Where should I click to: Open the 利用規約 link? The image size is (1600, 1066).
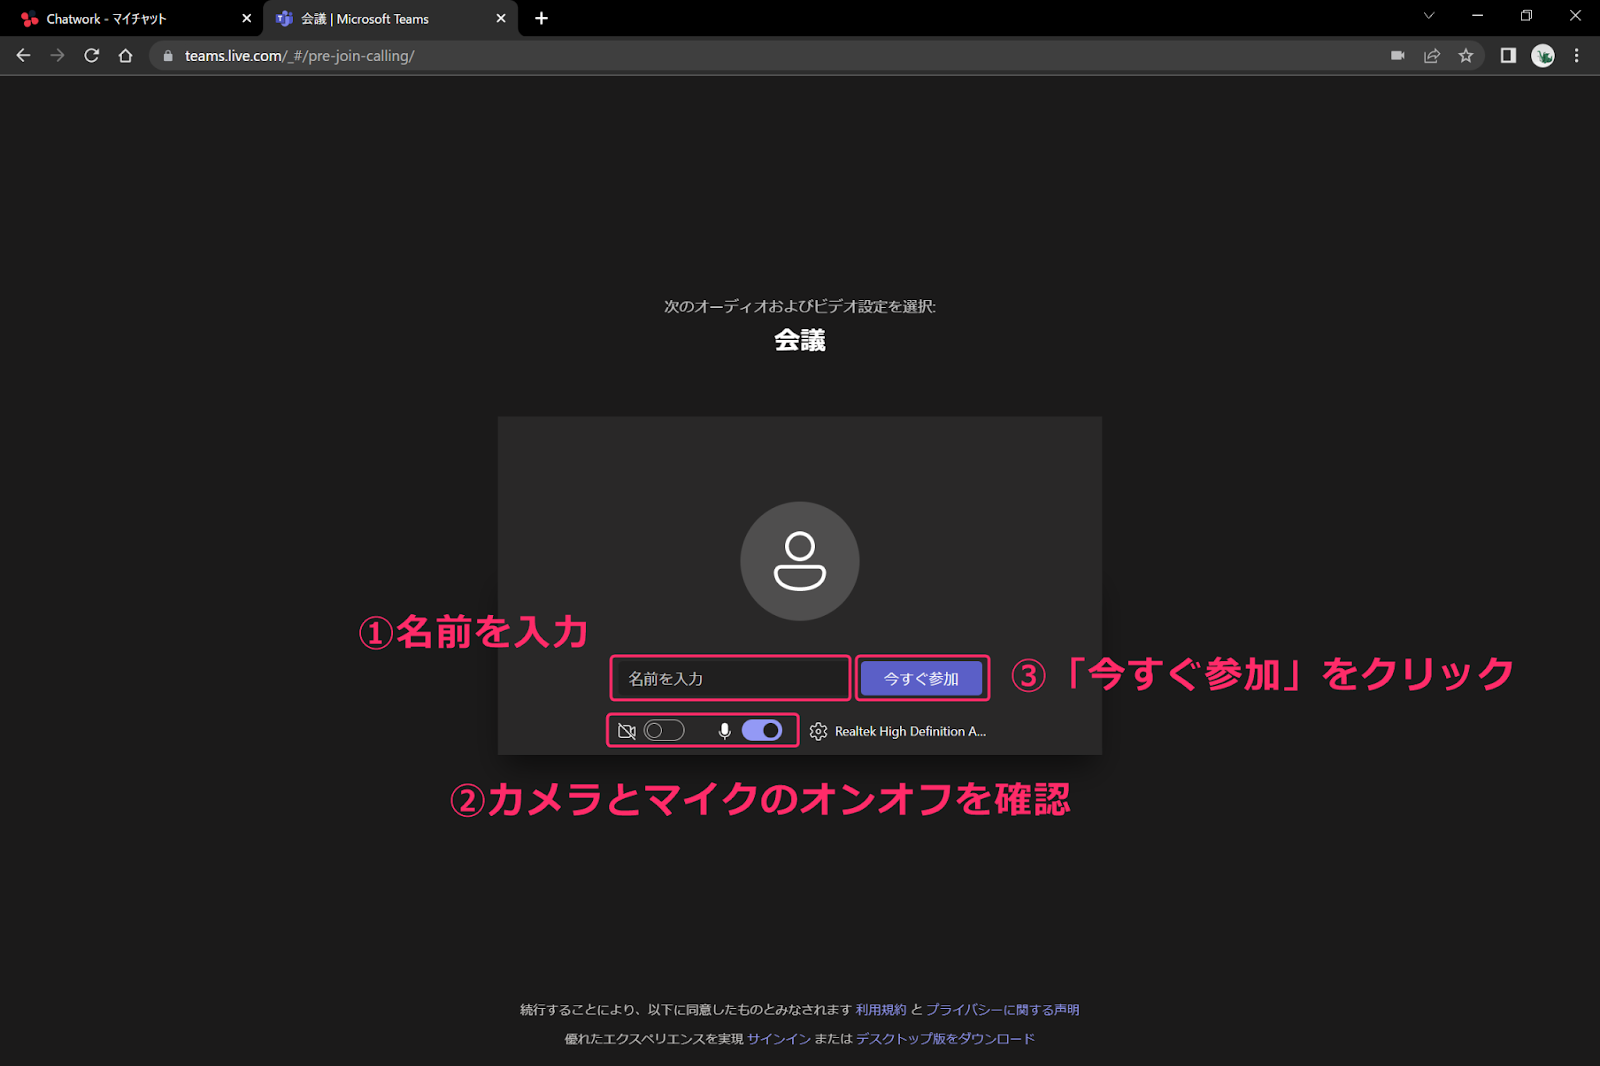pos(881,1010)
